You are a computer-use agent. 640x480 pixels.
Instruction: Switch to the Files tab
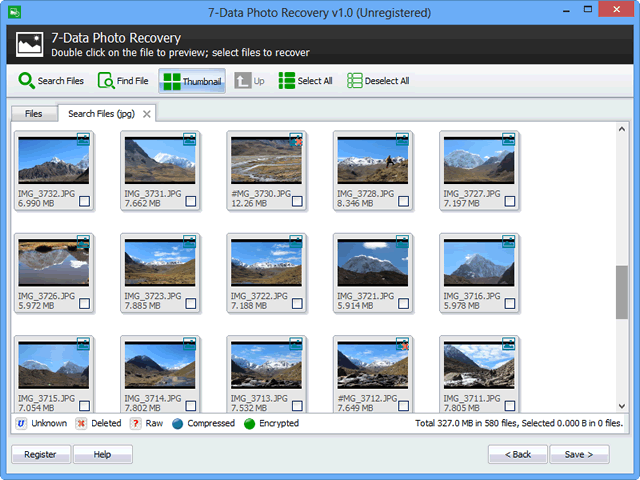pos(34,114)
